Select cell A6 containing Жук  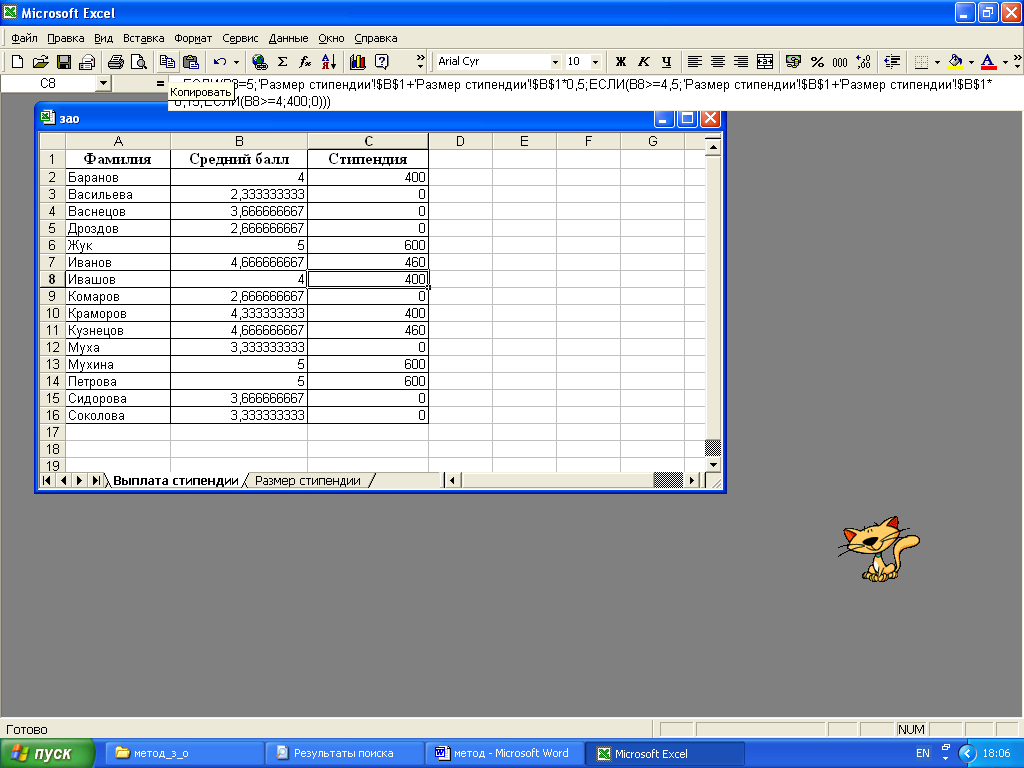click(x=118, y=246)
